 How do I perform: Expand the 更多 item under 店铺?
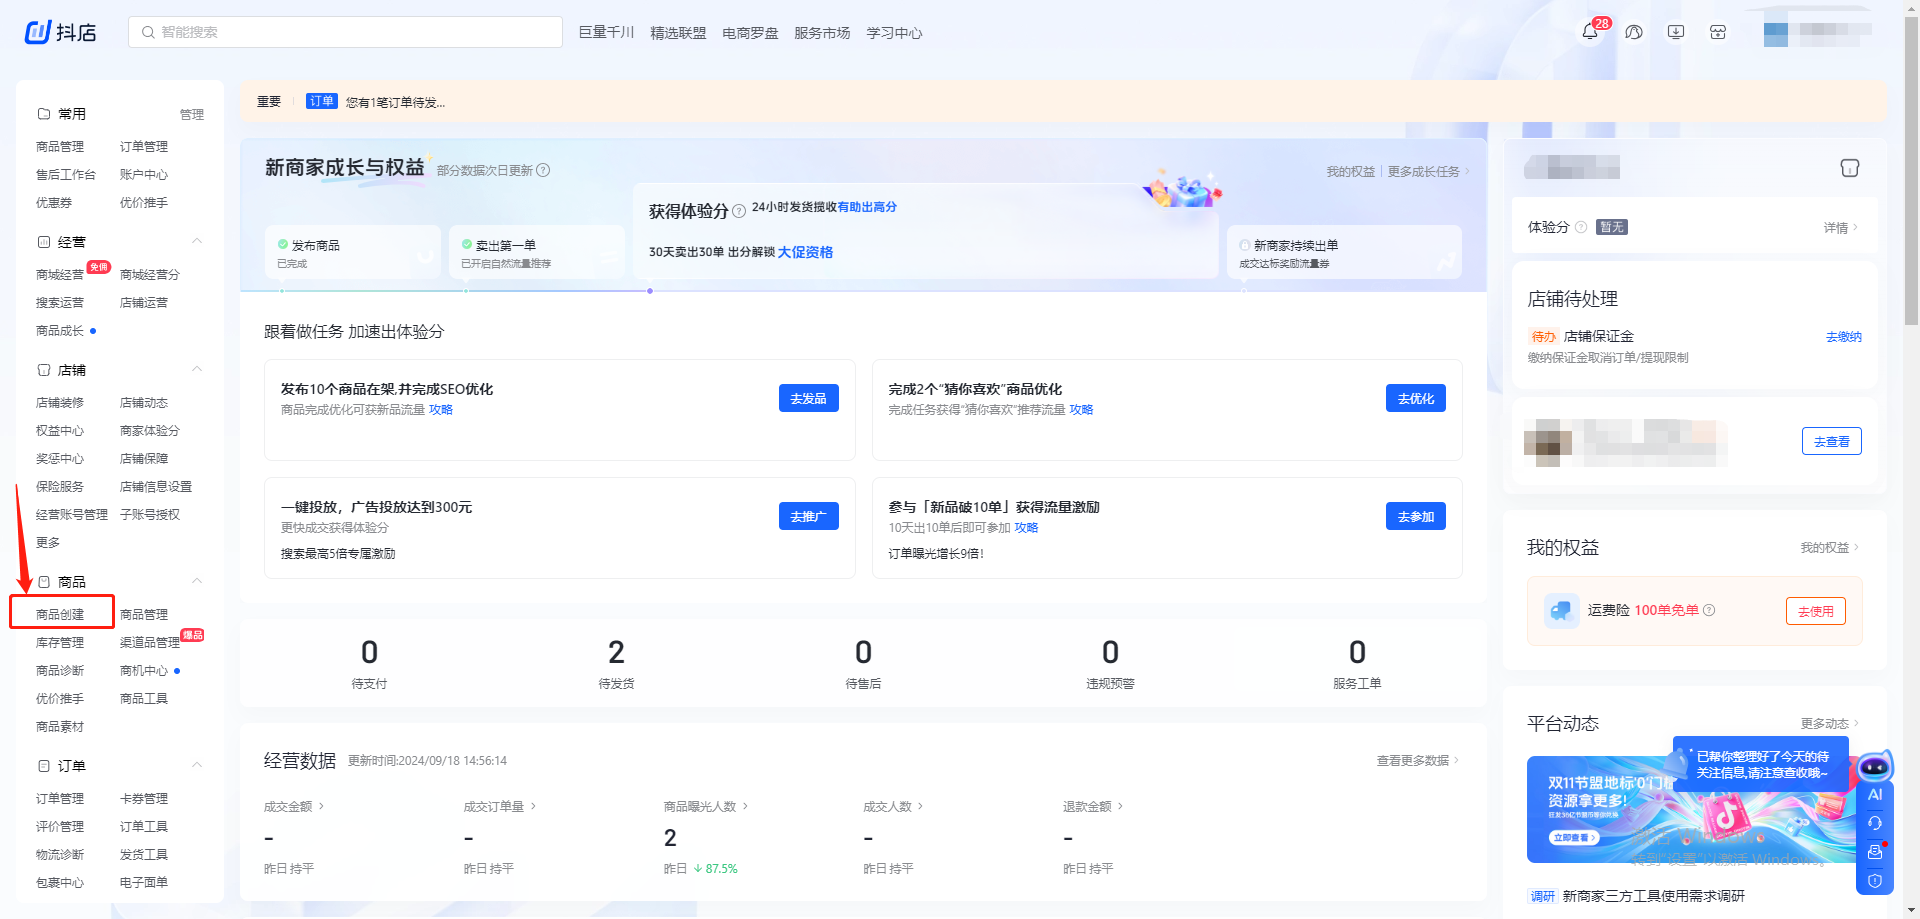(x=48, y=542)
